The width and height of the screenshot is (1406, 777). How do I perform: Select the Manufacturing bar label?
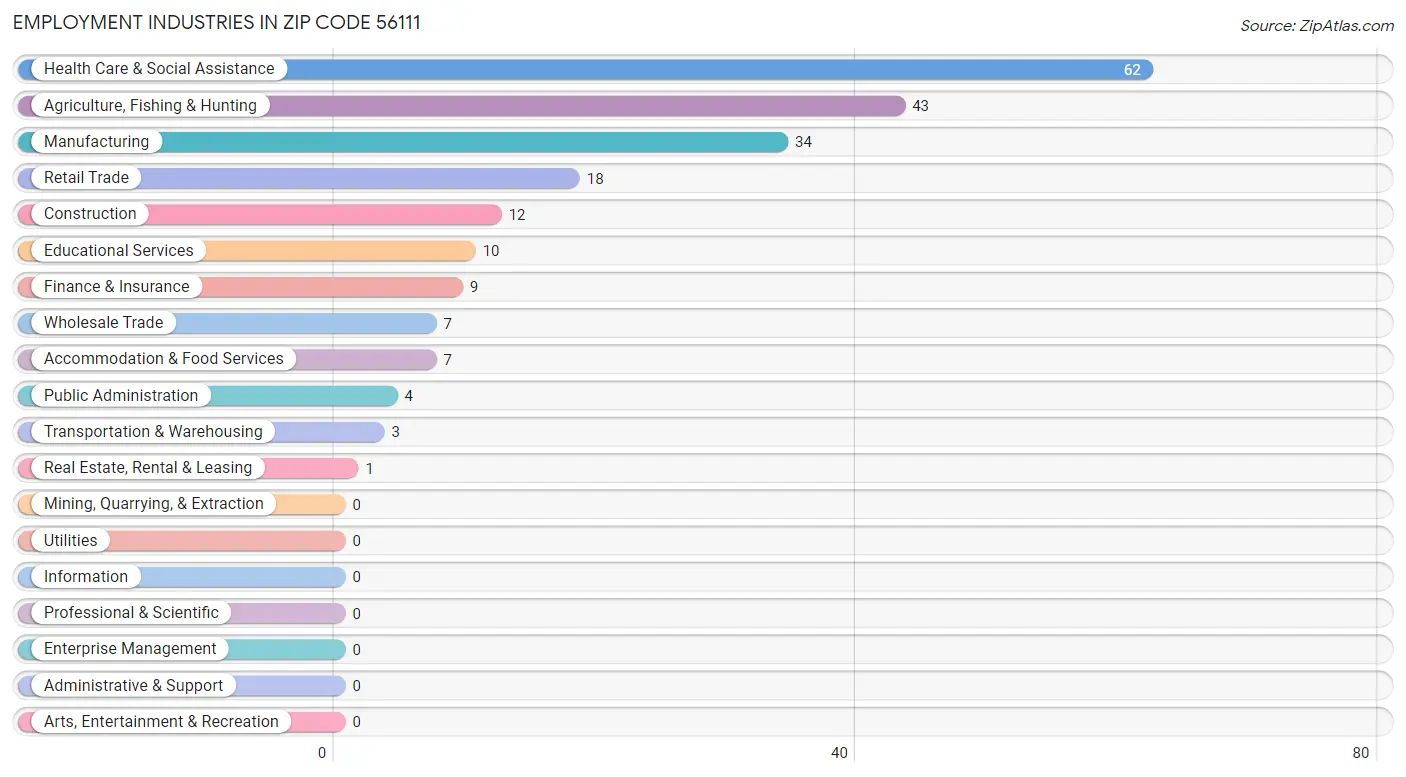point(96,142)
